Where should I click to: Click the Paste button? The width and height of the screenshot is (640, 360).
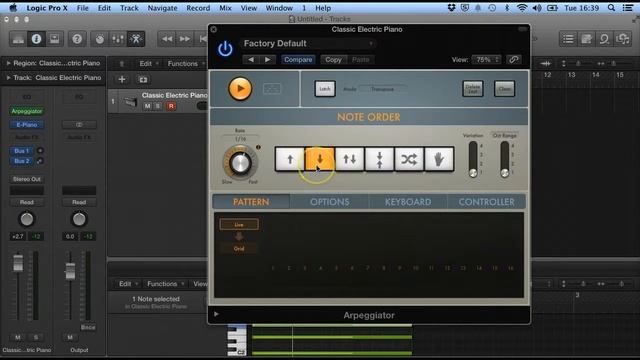point(360,60)
